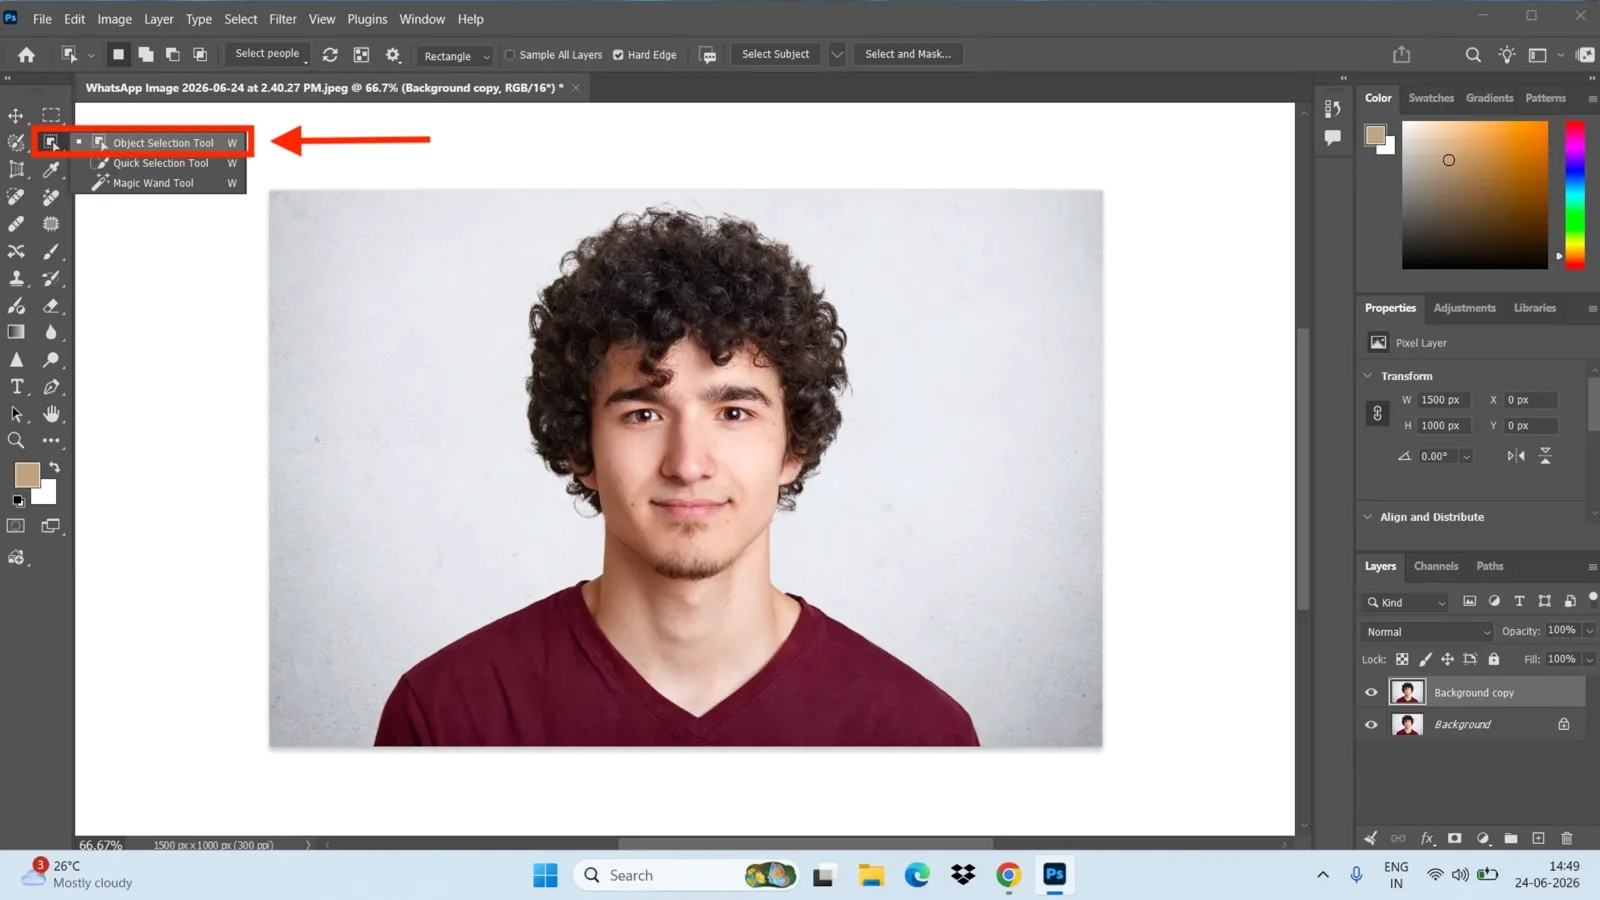Open the Edit Toolbar three-dots menu
The image size is (1600, 900).
(x=51, y=441)
